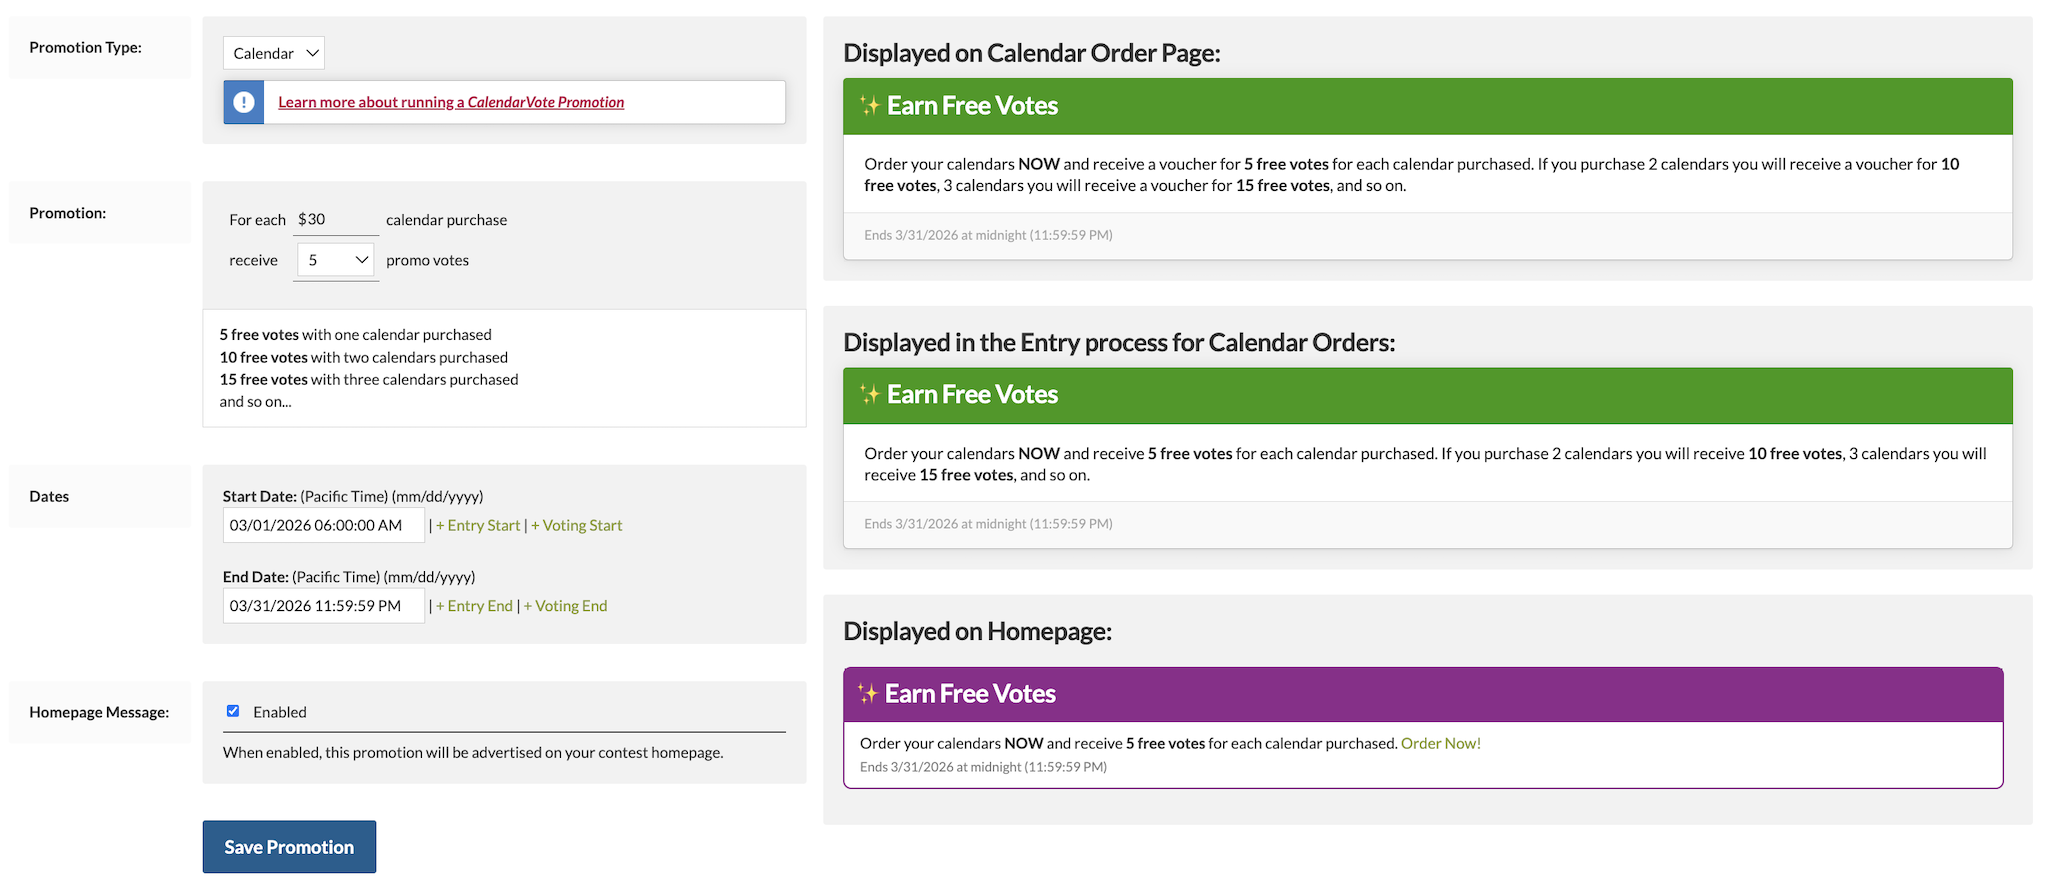Image resolution: width=2048 pixels, height=888 pixels.
Task: Click the + Entry Start link
Action: click(x=478, y=525)
